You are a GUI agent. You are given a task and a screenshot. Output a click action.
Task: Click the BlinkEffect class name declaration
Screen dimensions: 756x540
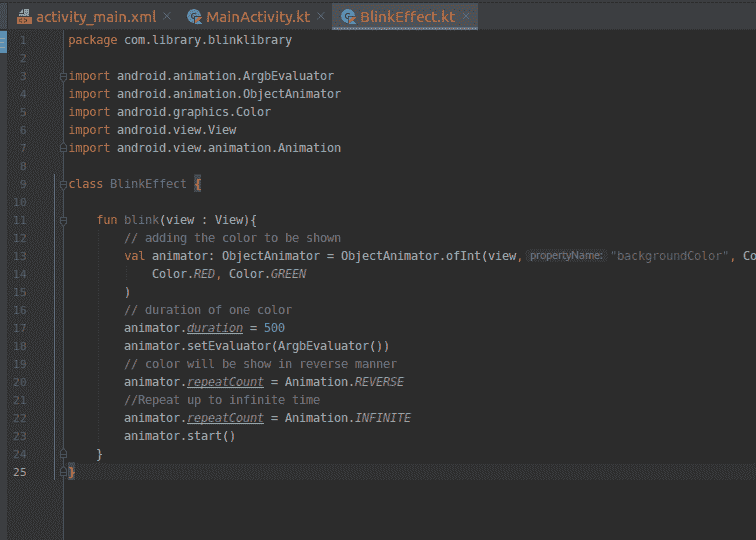tap(148, 184)
